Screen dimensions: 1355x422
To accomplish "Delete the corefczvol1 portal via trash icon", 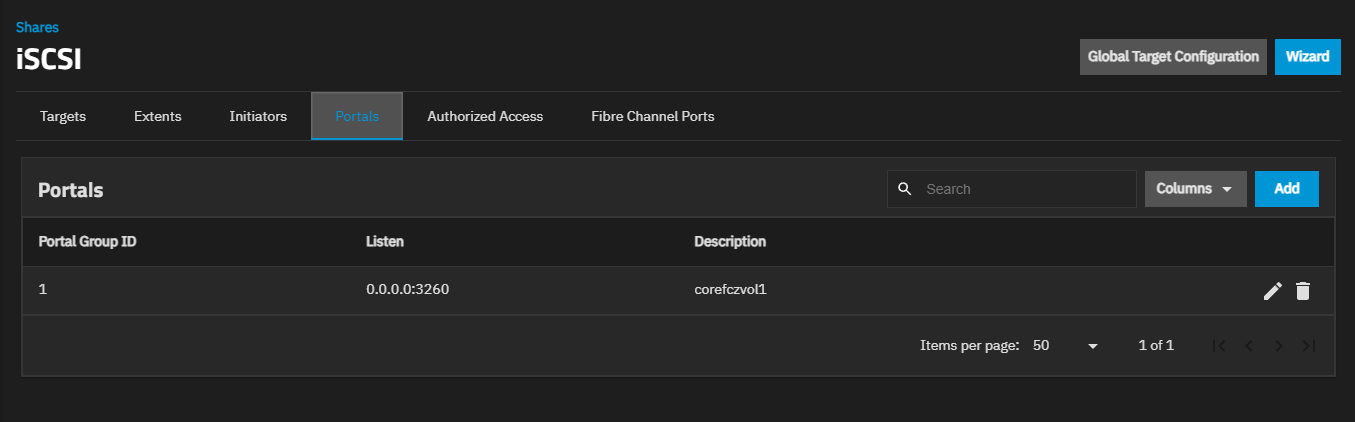I will click(1302, 291).
